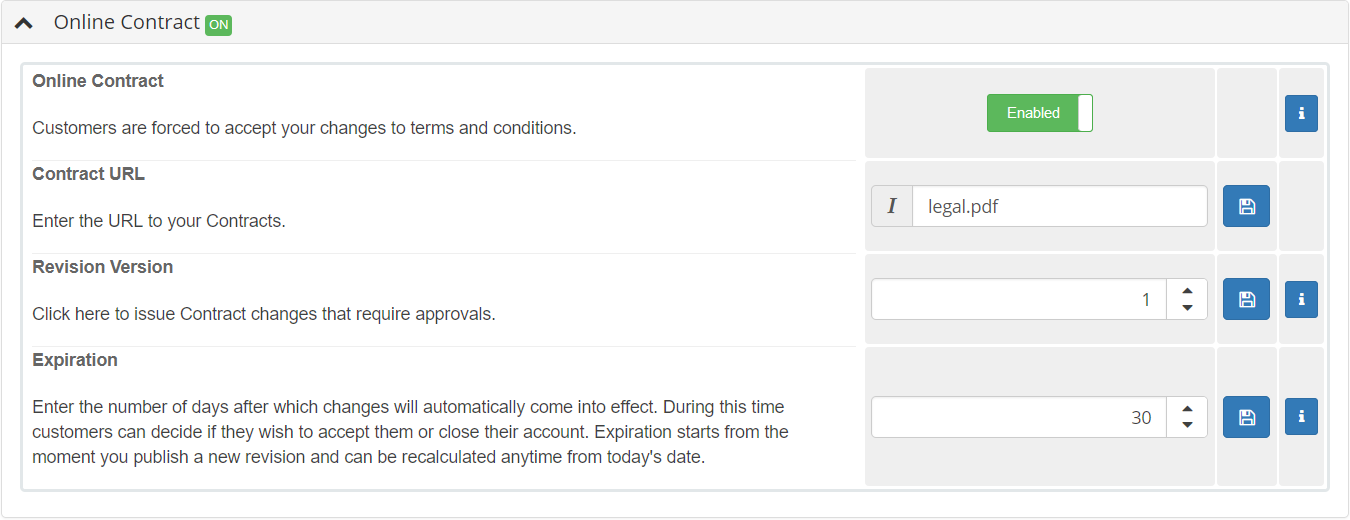Click the Expiration number field showing 30
The height and width of the screenshot is (520, 1350).
point(1019,417)
